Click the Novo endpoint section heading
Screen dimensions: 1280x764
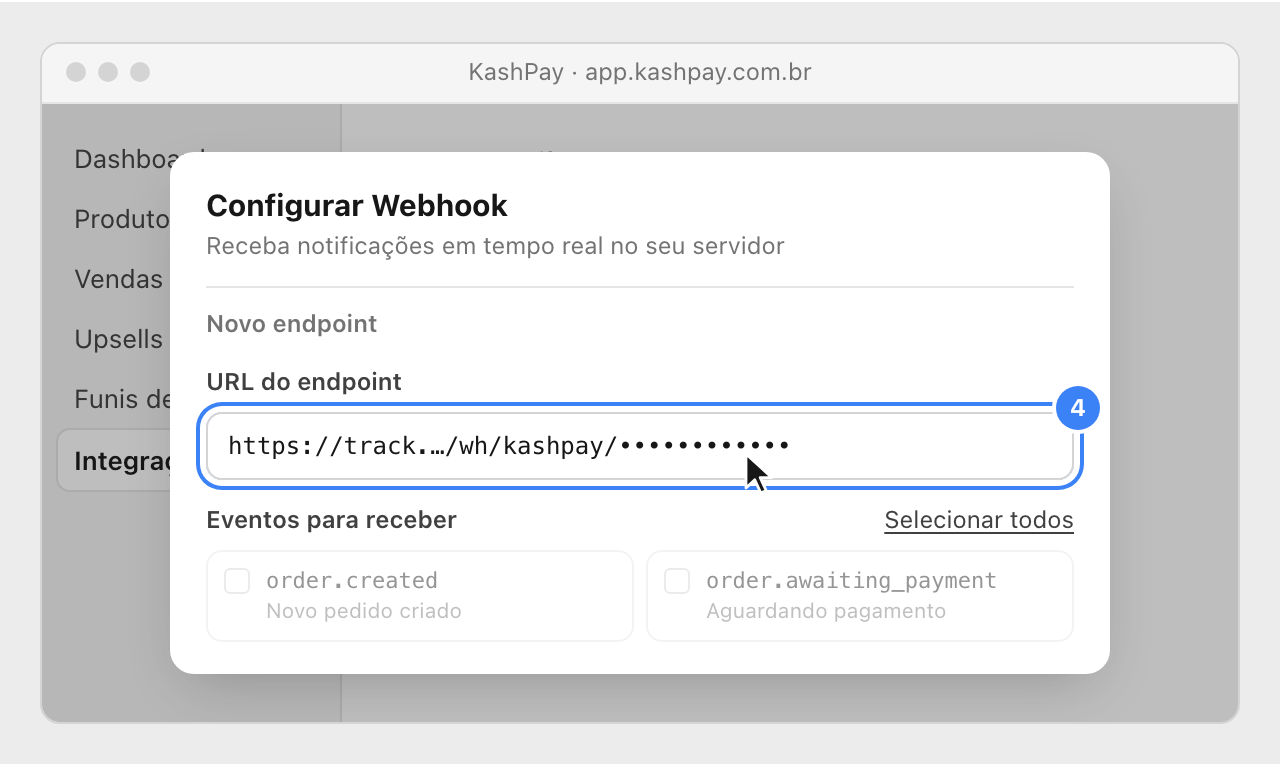[x=292, y=324]
